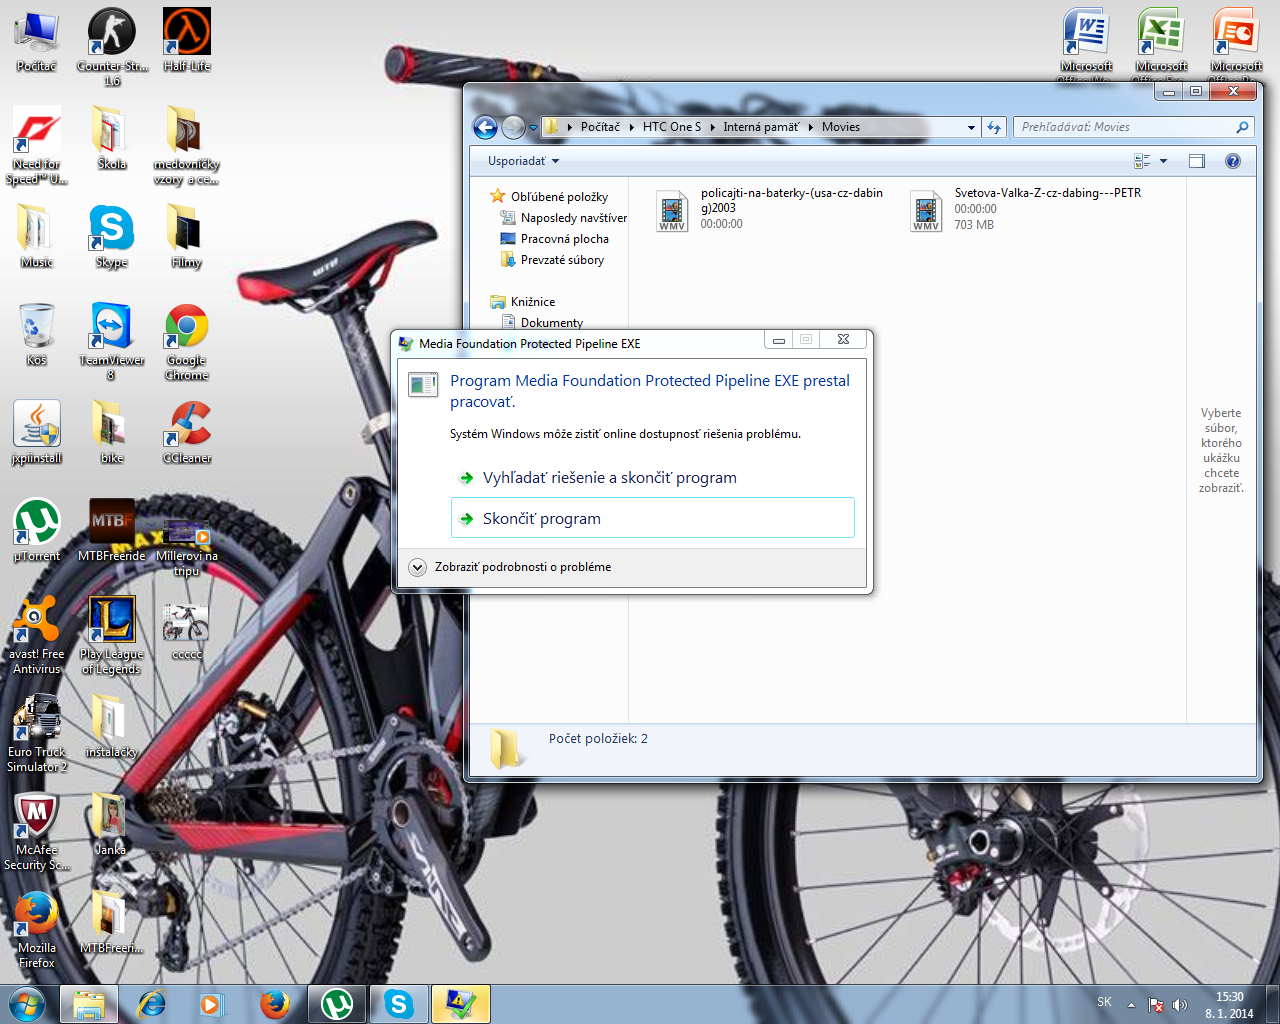
Task: Select Naposledy navštívené in navigation pane
Action: (563, 218)
